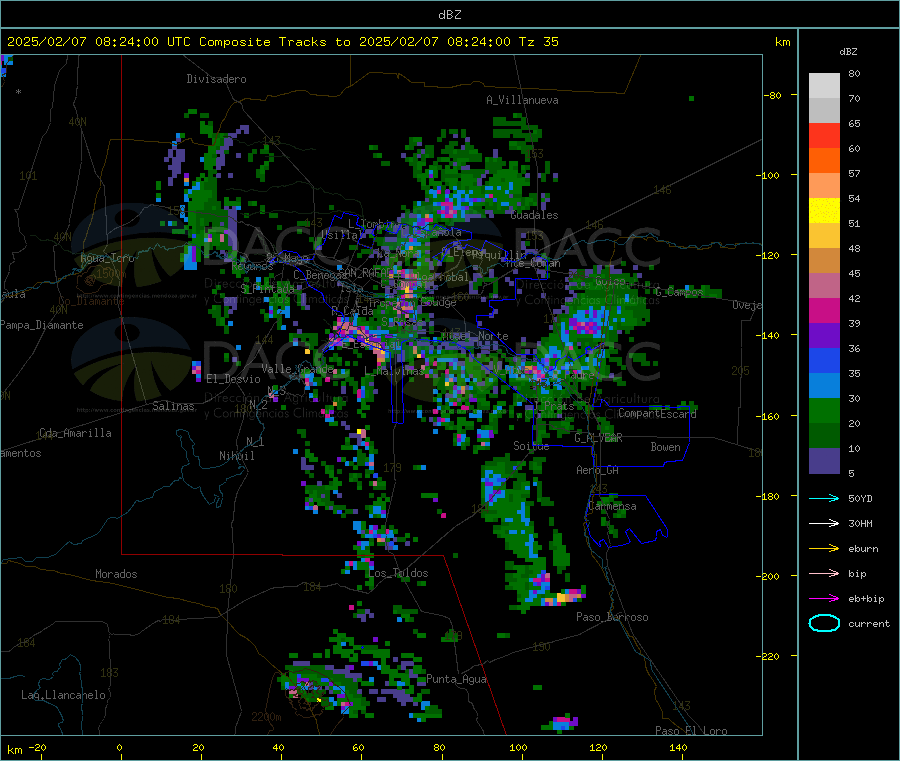The width and height of the screenshot is (900, 761).
Task: Select the 60-65 dBZ red color swatch
Action: (x=824, y=135)
